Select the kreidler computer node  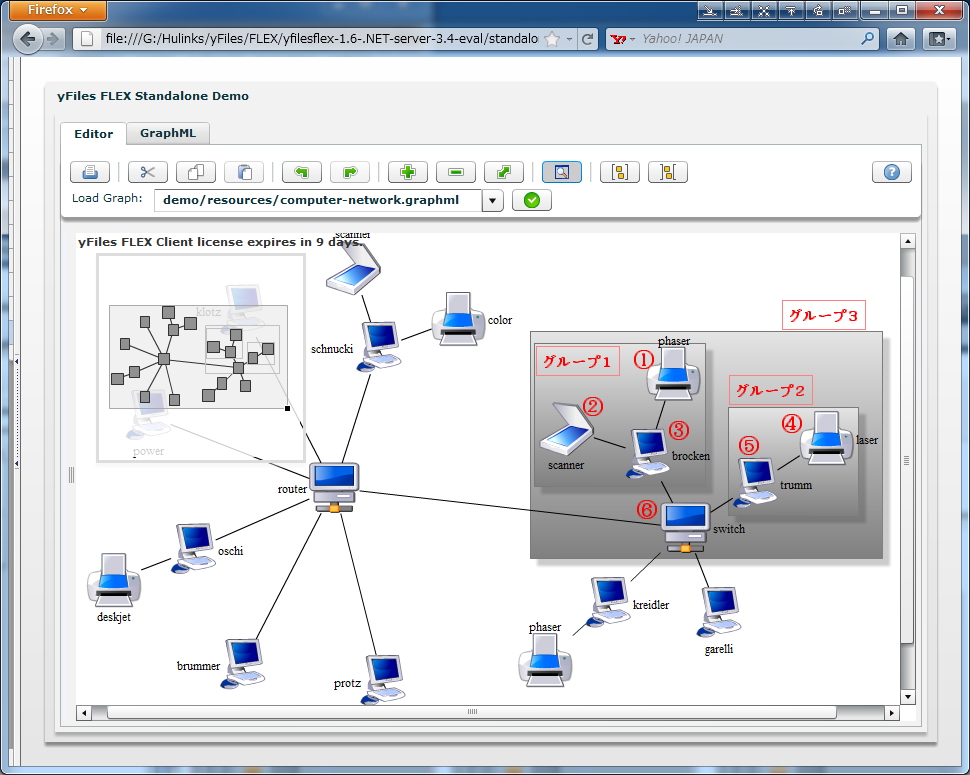[609, 602]
